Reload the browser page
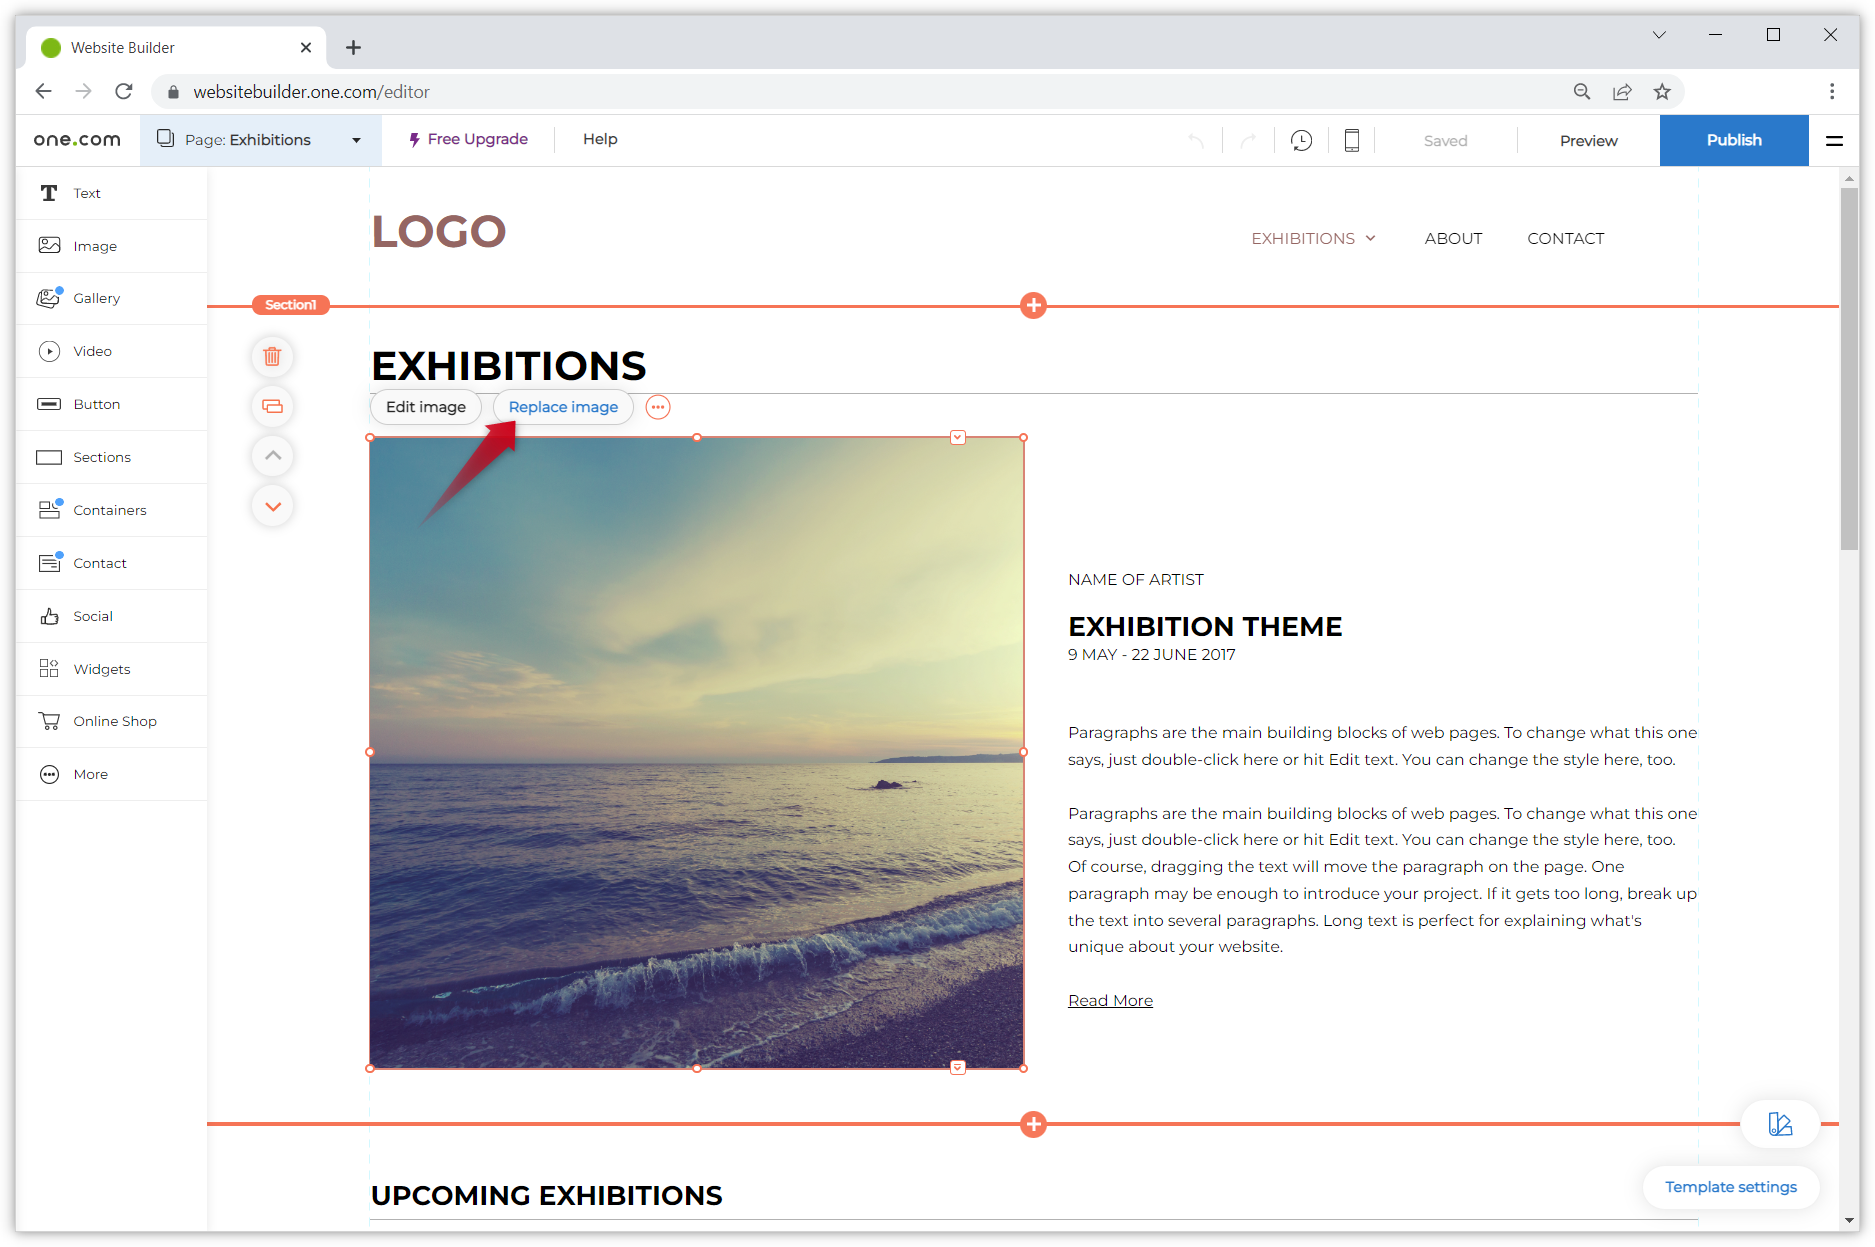Image resolution: width=1875 pixels, height=1247 pixels. [x=124, y=92]
